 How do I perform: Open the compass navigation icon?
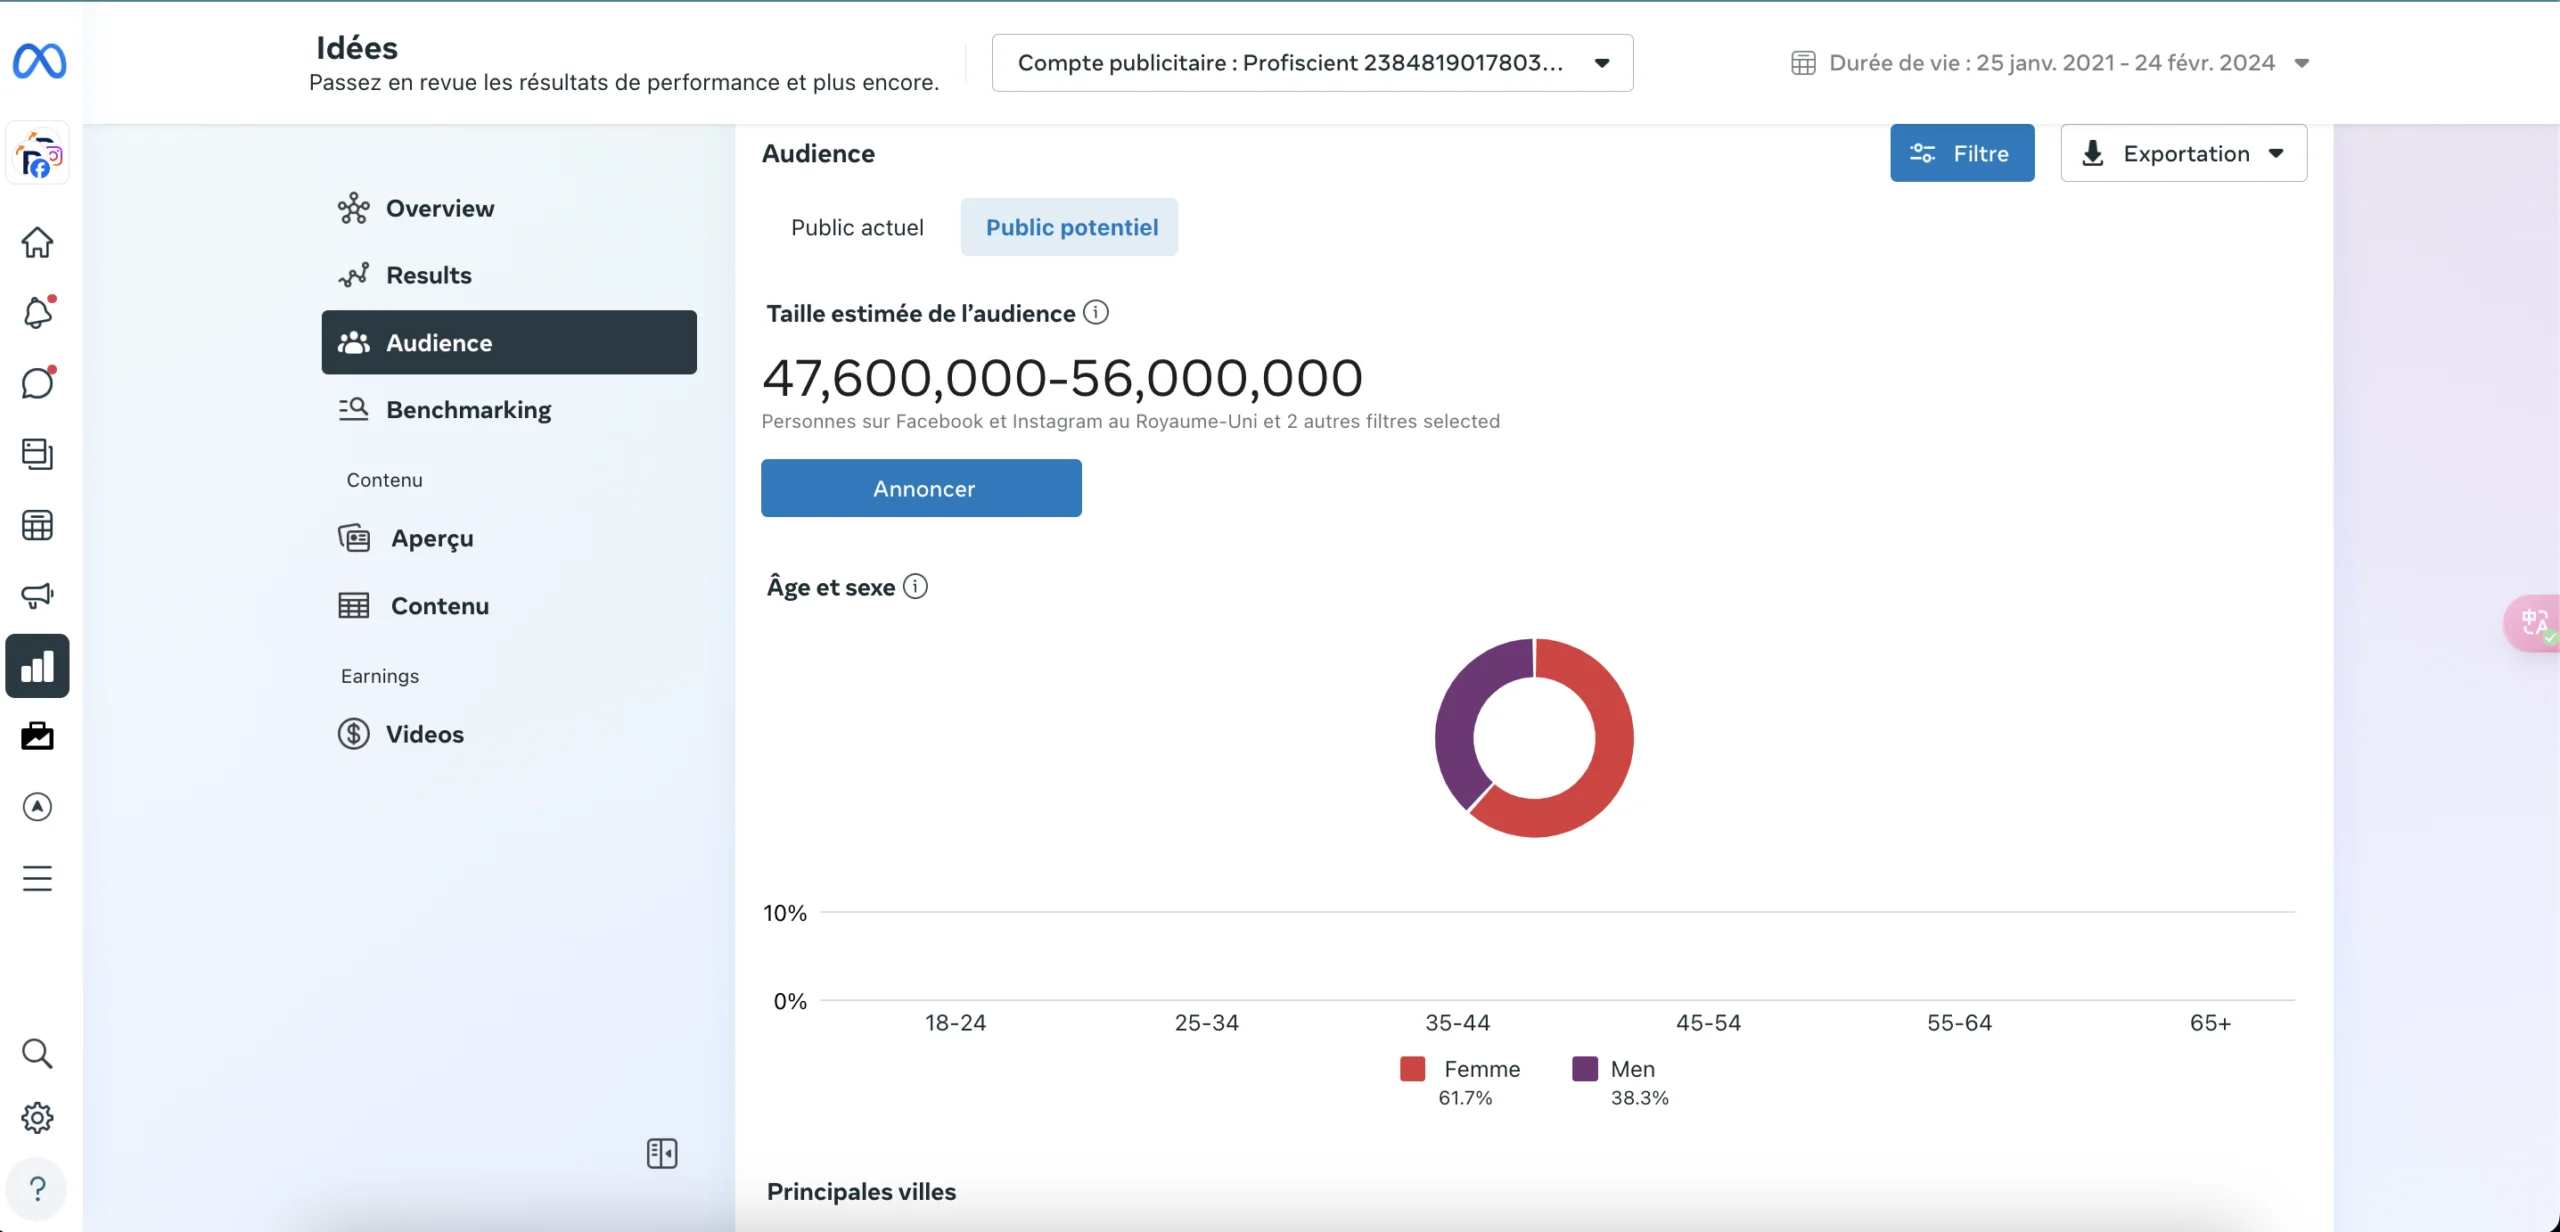pyautogui.click(x=37, y=807)
